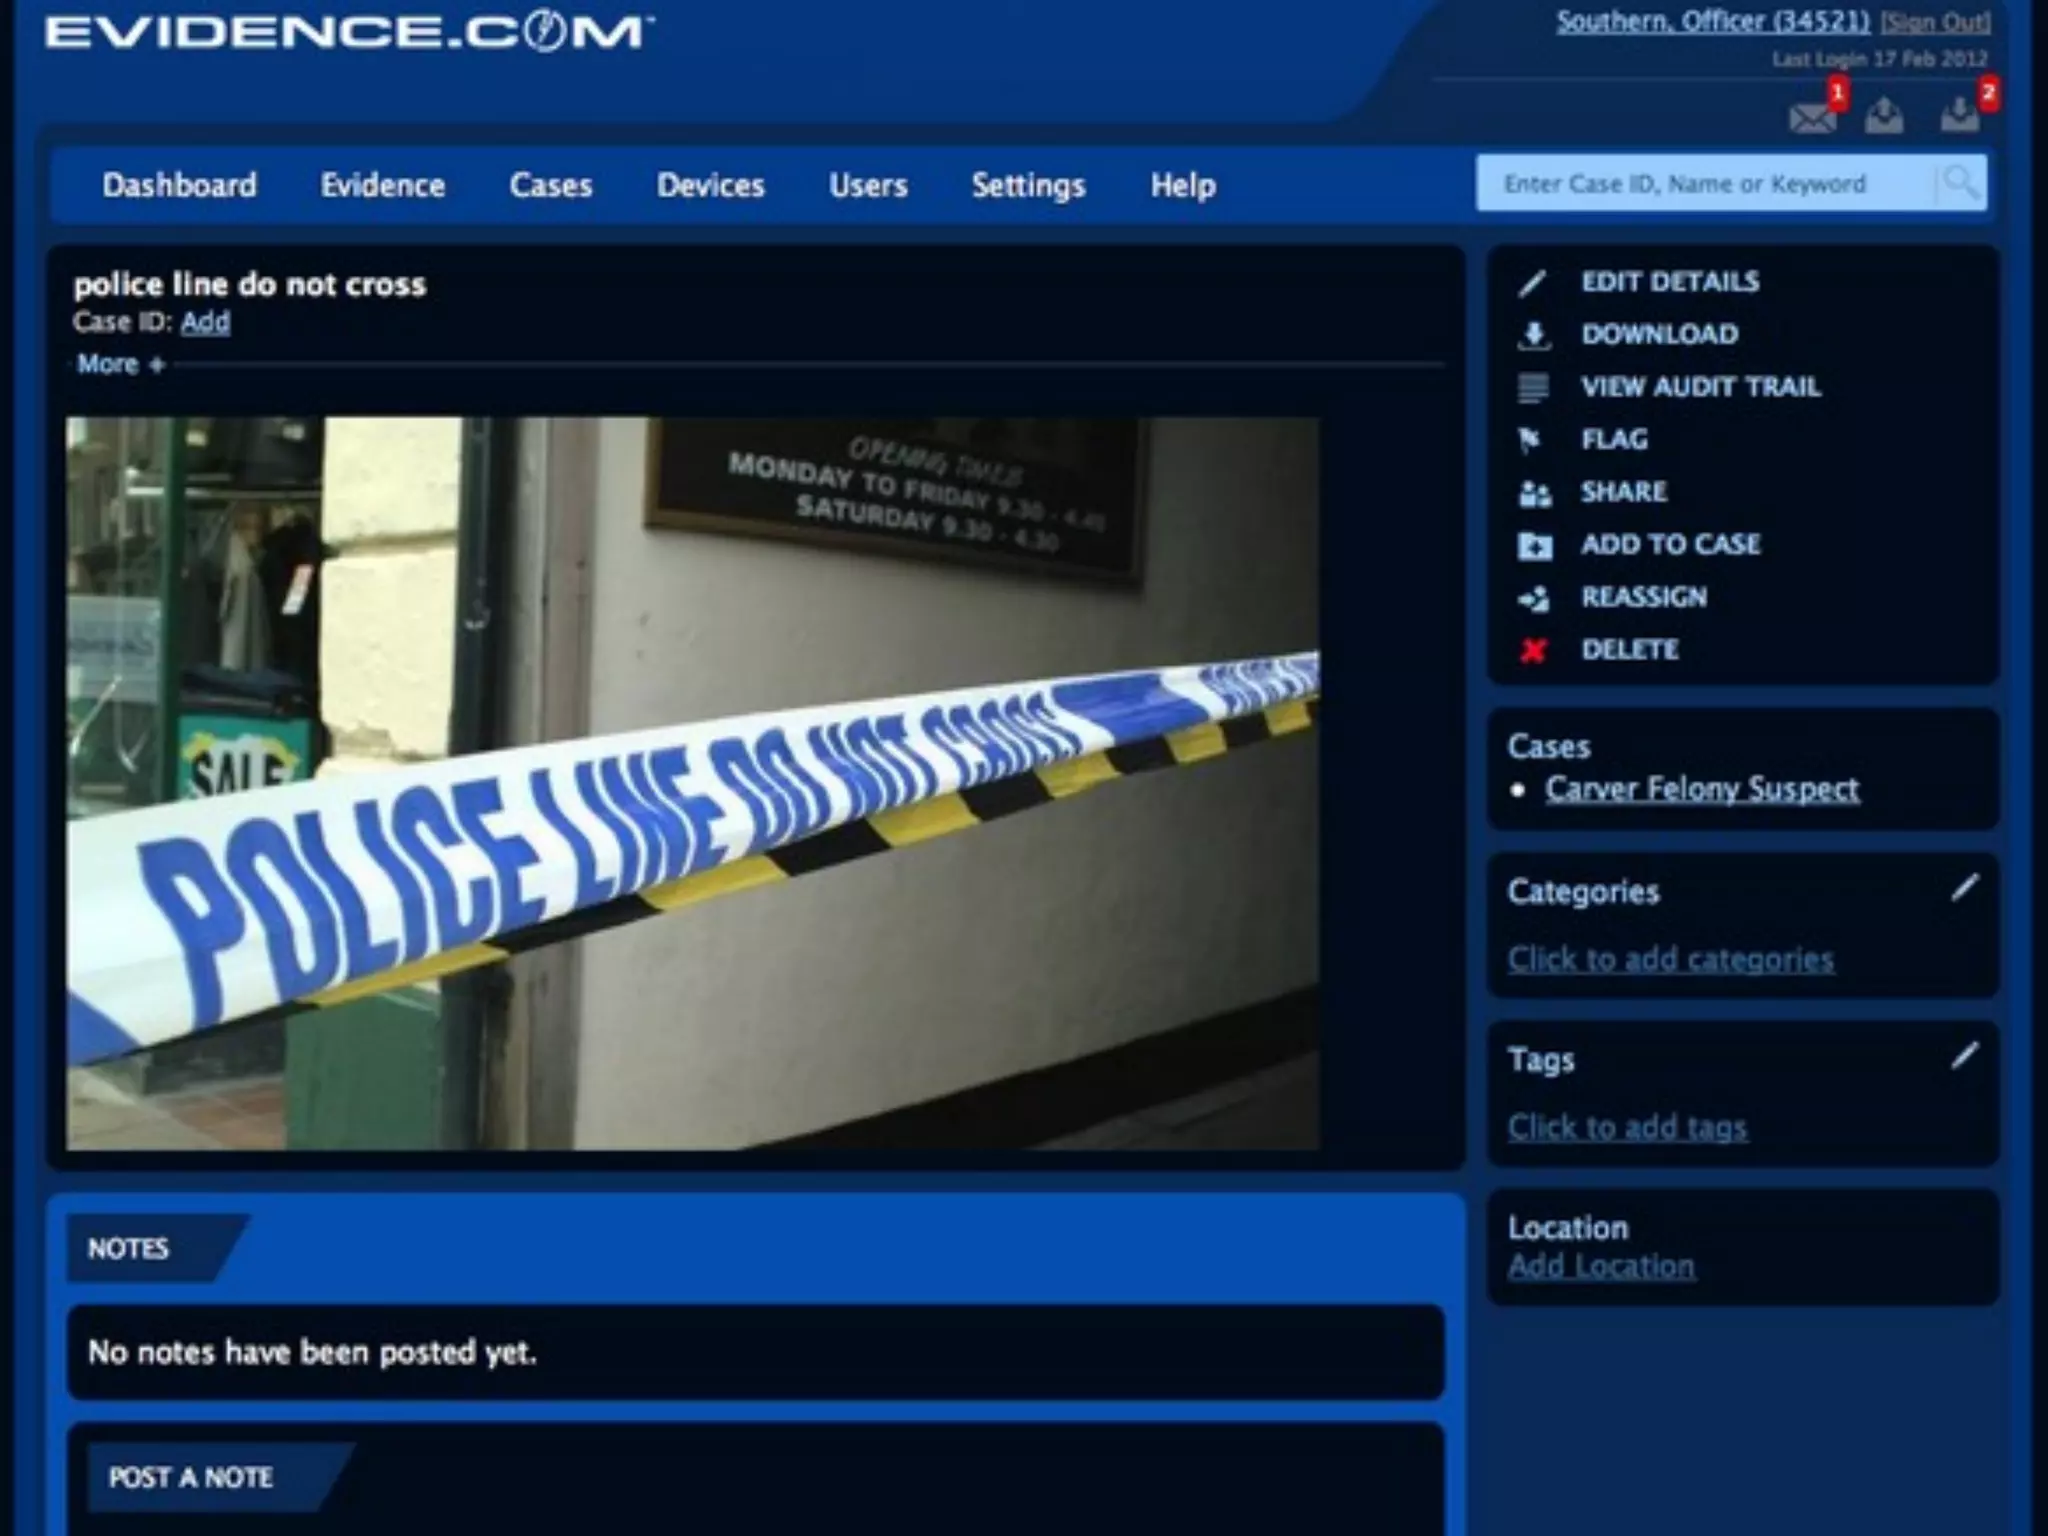The width and height of the screenshot is (2048, 1536).
Task: Click the 'Click to add categories' link
Action: [x=1671, y=959]
